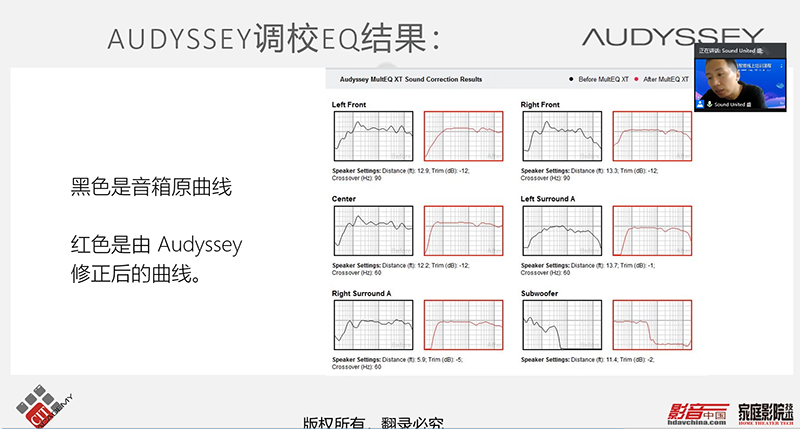
Task: Click the Right Front before-correction black graph
Action: click(x=562, y=136)
